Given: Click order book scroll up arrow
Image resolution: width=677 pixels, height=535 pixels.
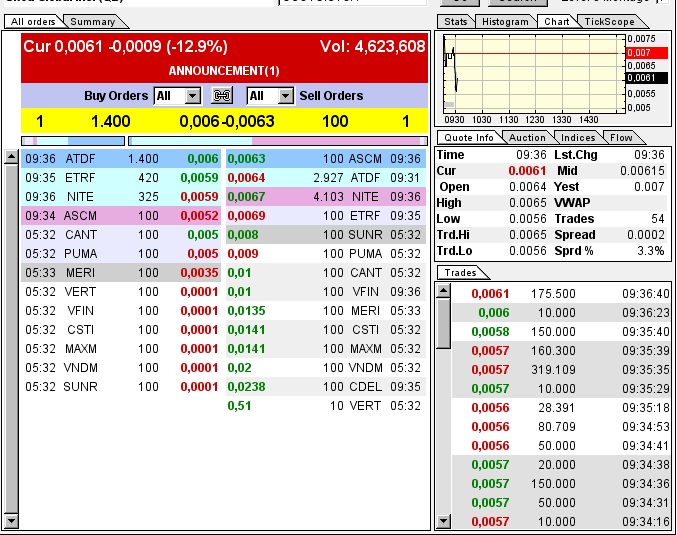Looking at the screenshot, I should (11, 158).
